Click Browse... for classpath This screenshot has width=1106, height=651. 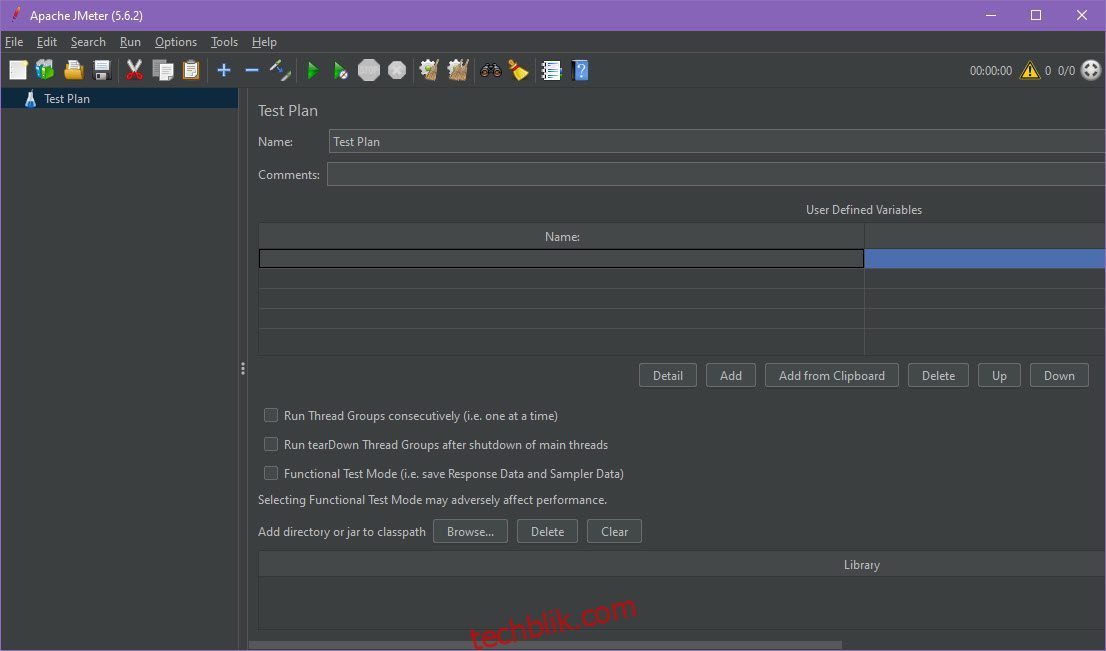pyautogui.click(x=470, y=531)
